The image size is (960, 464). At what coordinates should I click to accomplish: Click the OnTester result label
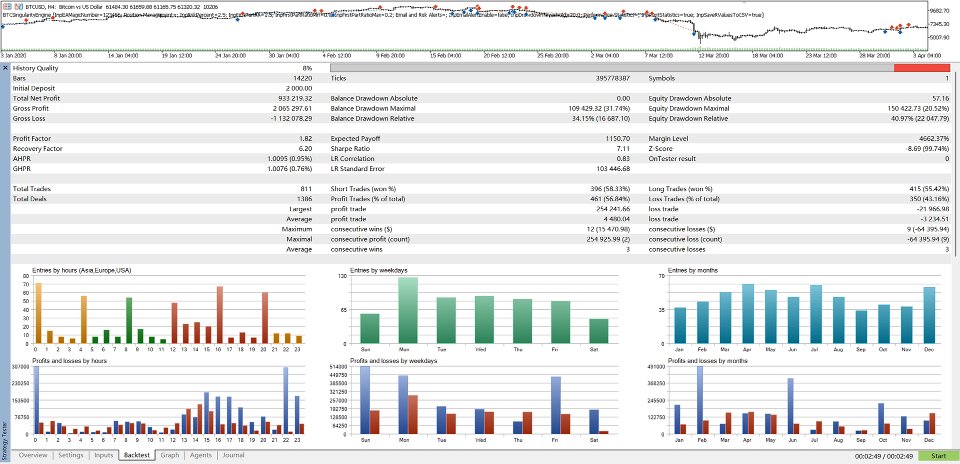coord(669,159)
